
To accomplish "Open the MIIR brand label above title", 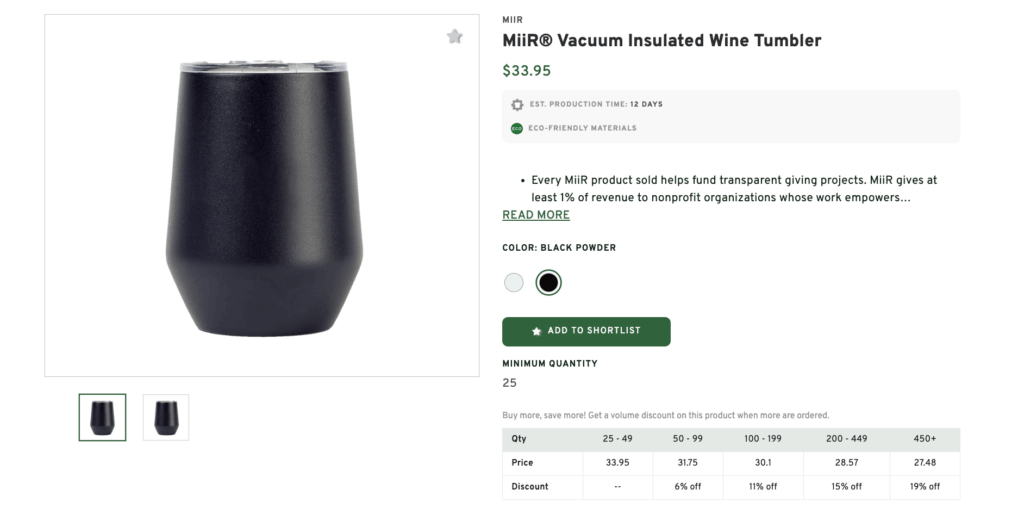I will pyautogui.click(x=512, y=20).
